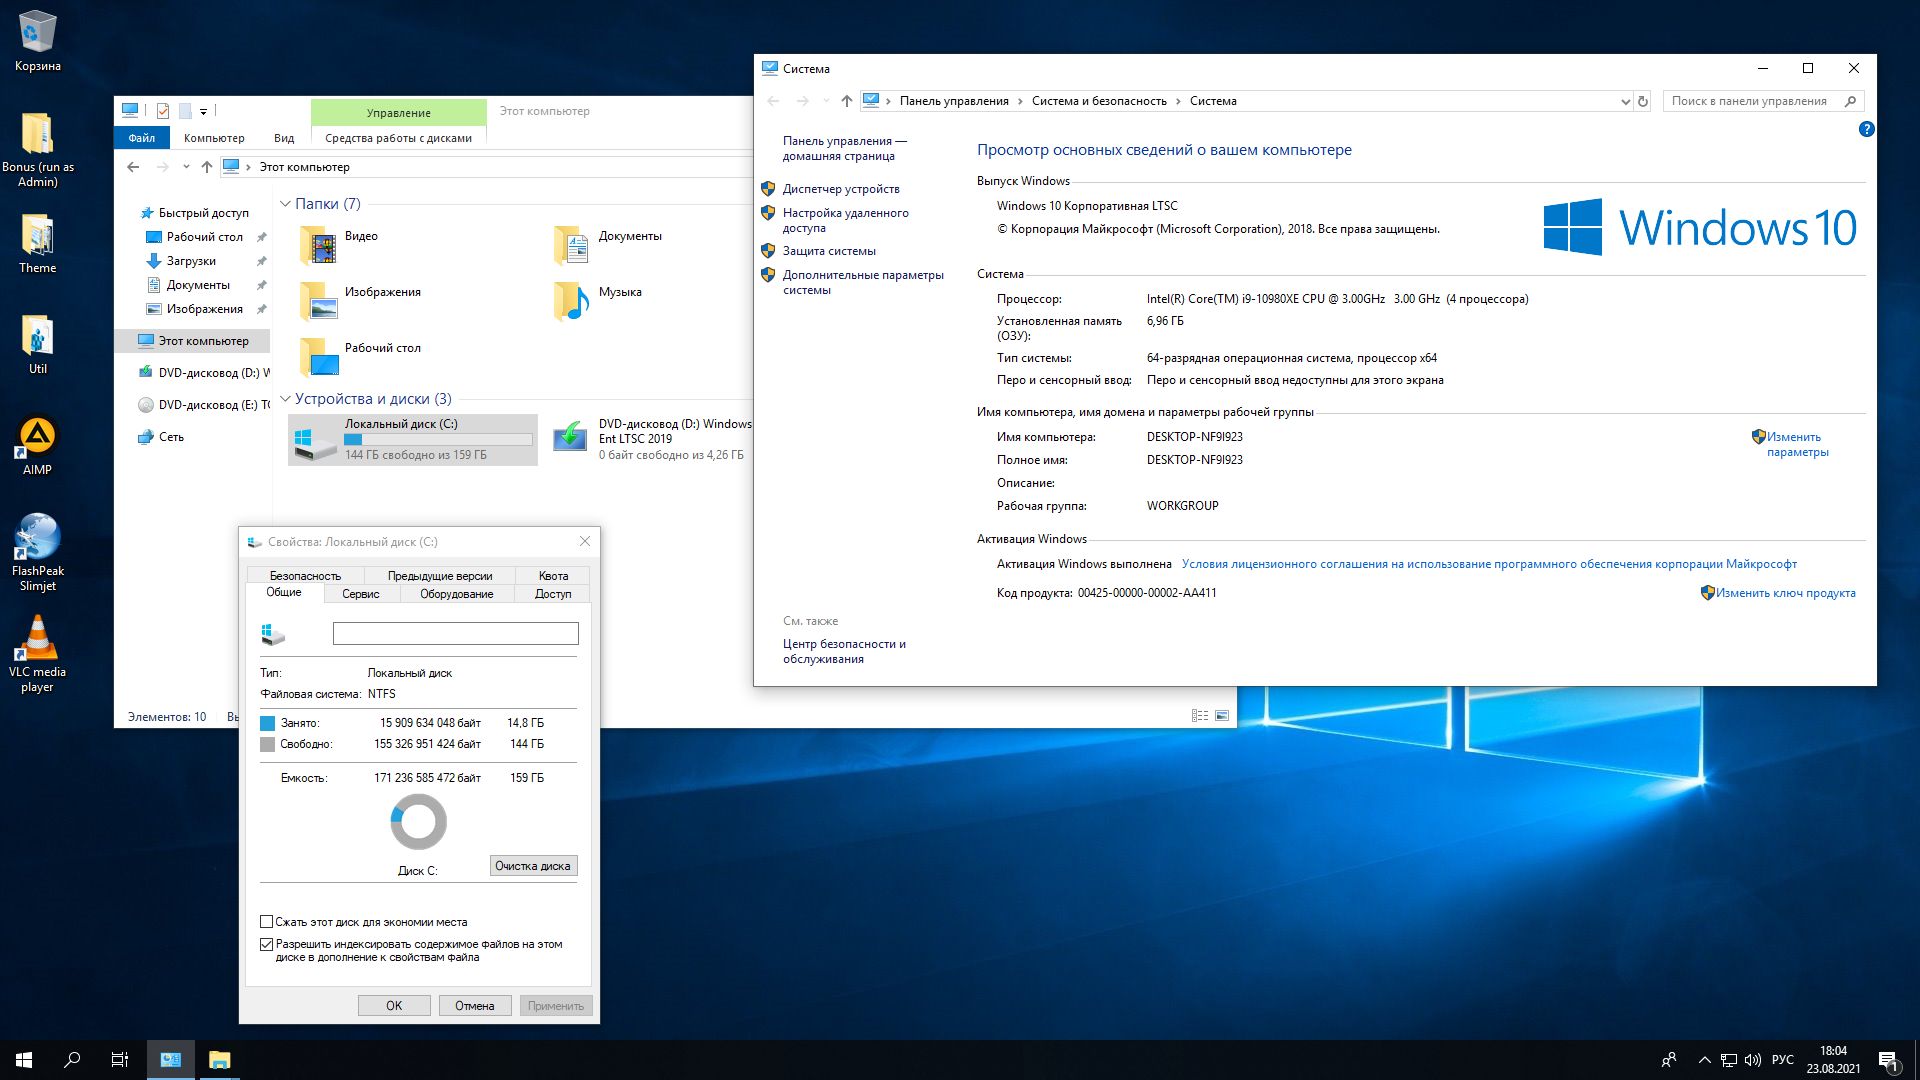Select the Music folder icon
1920x1080 pixels.
point(572,300)
